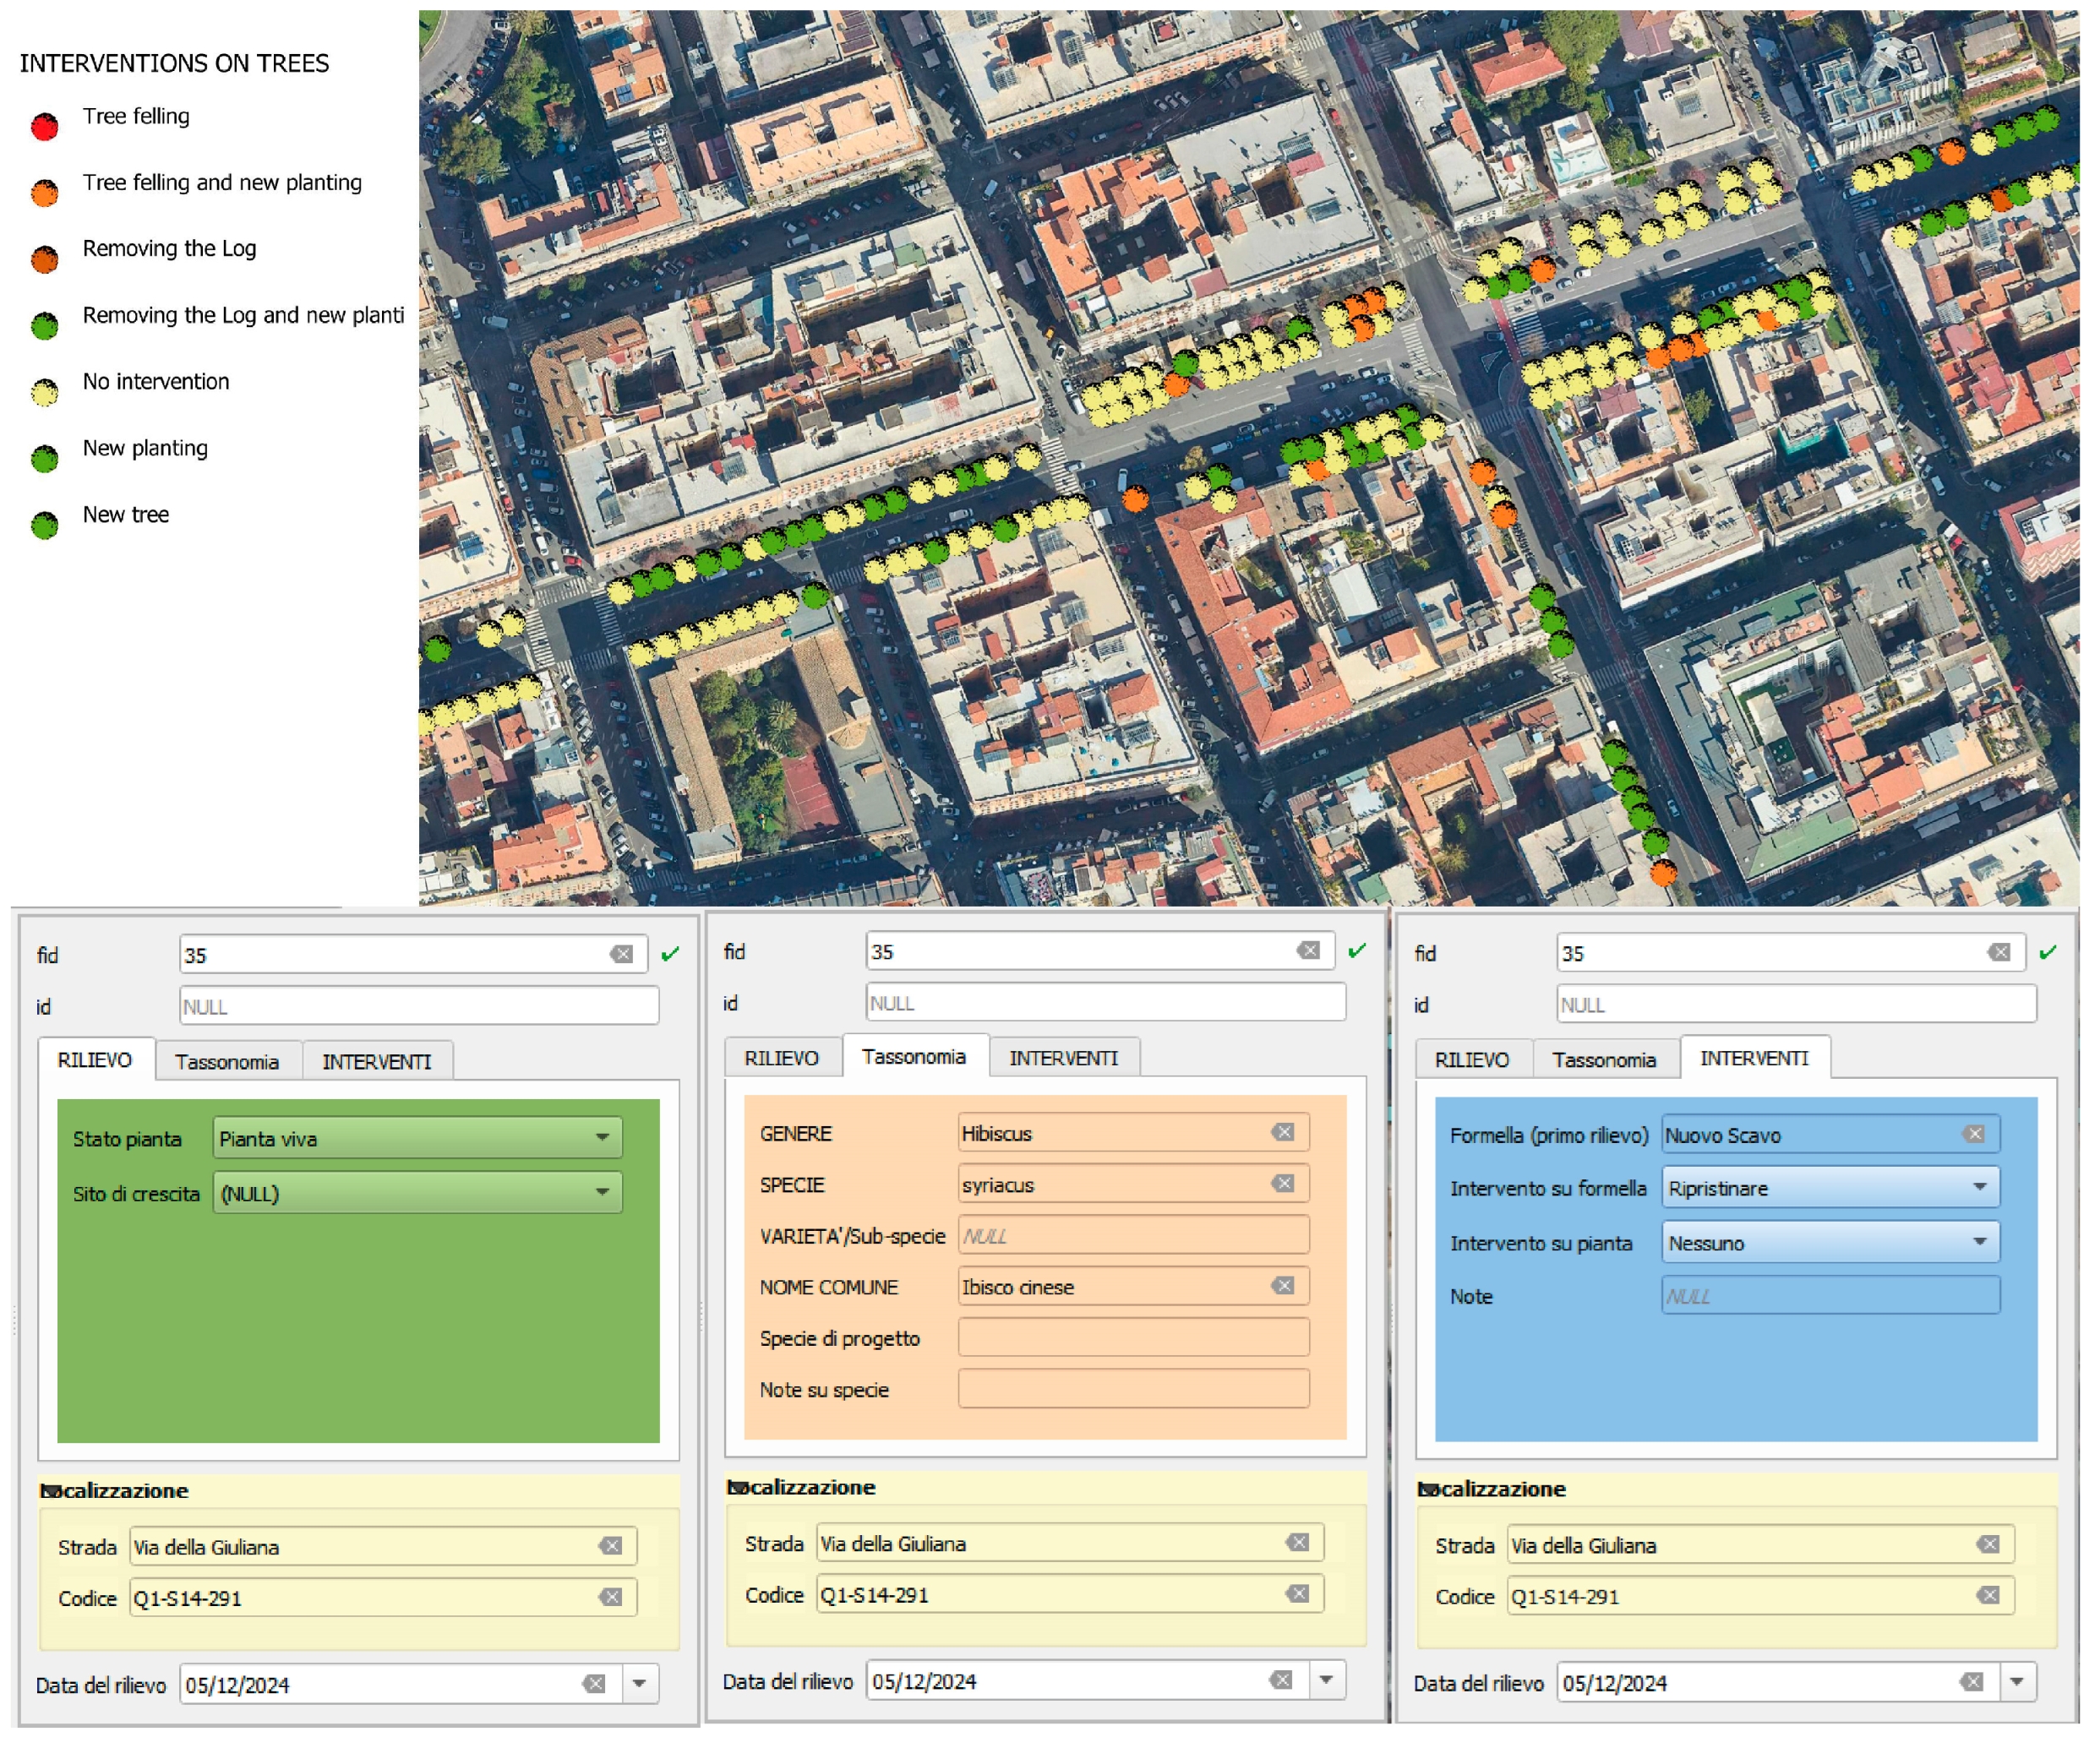This screenshot has height=1748, width=2100.
Task: Clear the SPECIE field showing syriacus
Action: tap(1283, 1184)
